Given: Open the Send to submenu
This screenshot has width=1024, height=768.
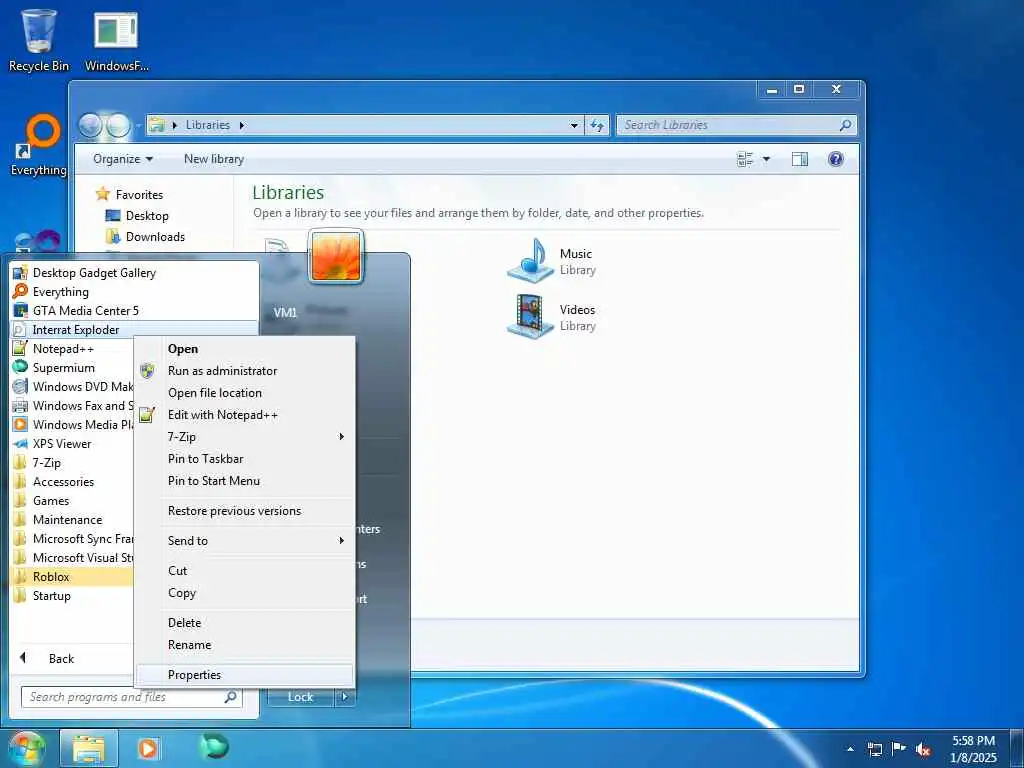Looking at the screenshot, I should coord(245,541).
